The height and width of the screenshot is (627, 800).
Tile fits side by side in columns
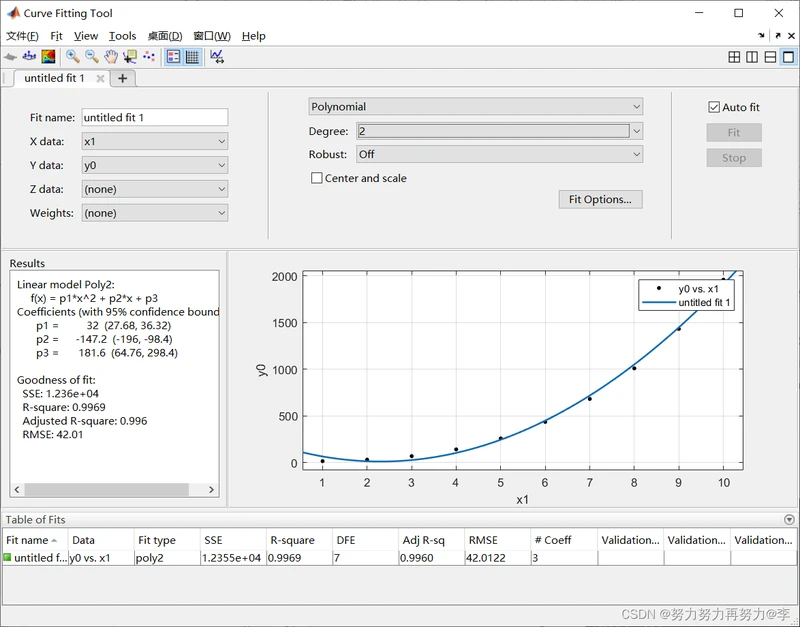(752, 57)
